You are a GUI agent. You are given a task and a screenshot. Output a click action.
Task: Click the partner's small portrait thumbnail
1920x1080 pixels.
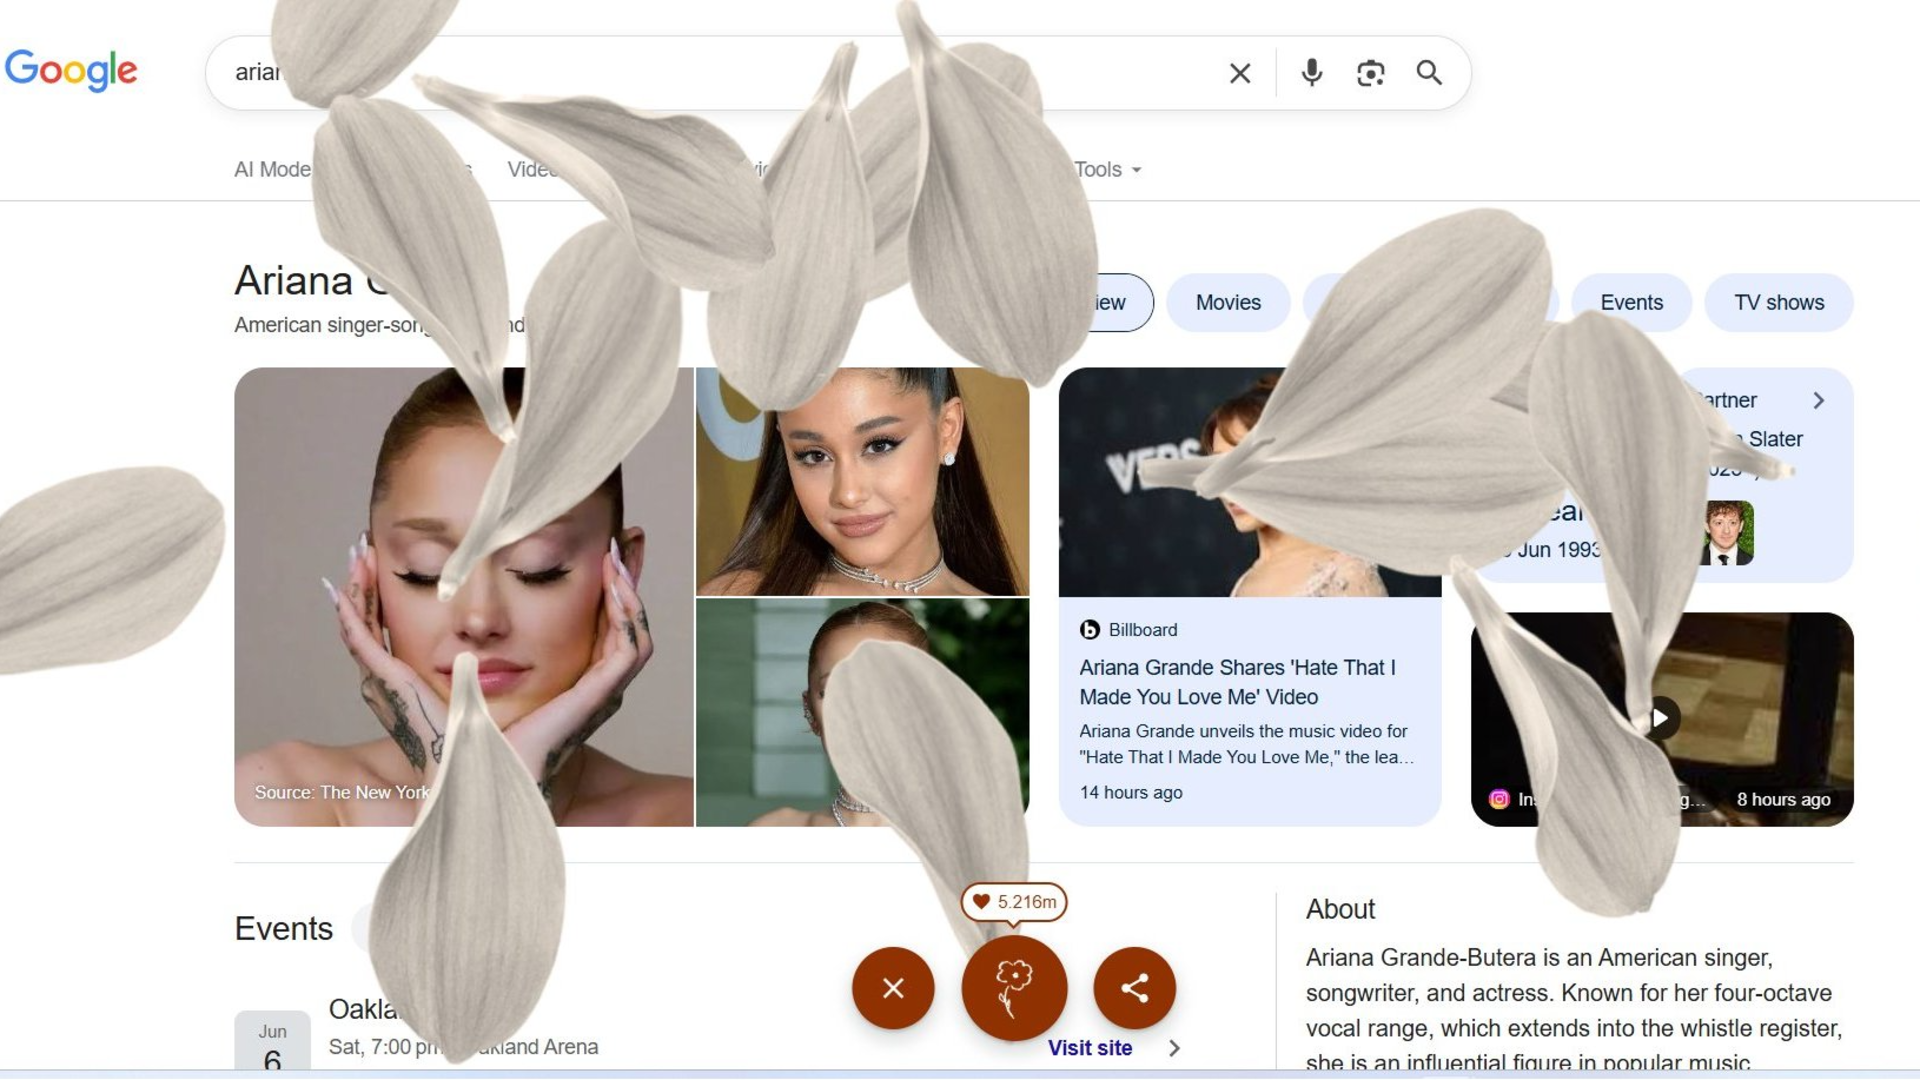point(1727,533)
